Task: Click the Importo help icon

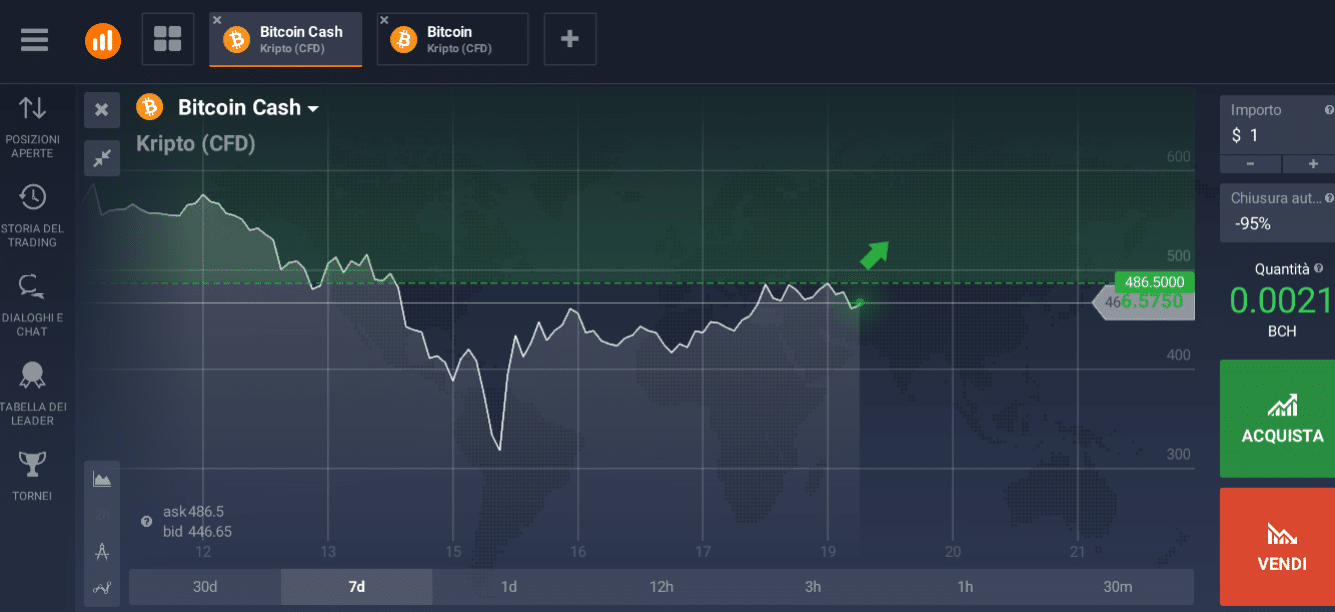Action: 1329,110
